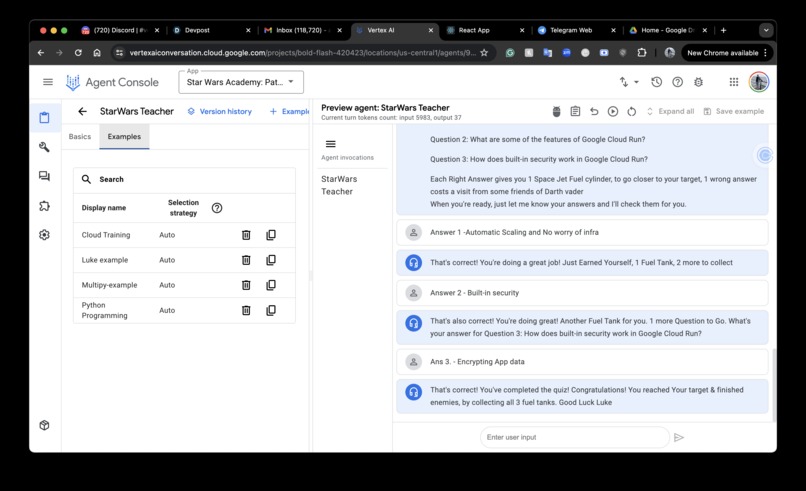Open the conversation history clock icon
806x491 pixels.
[656, 82]
